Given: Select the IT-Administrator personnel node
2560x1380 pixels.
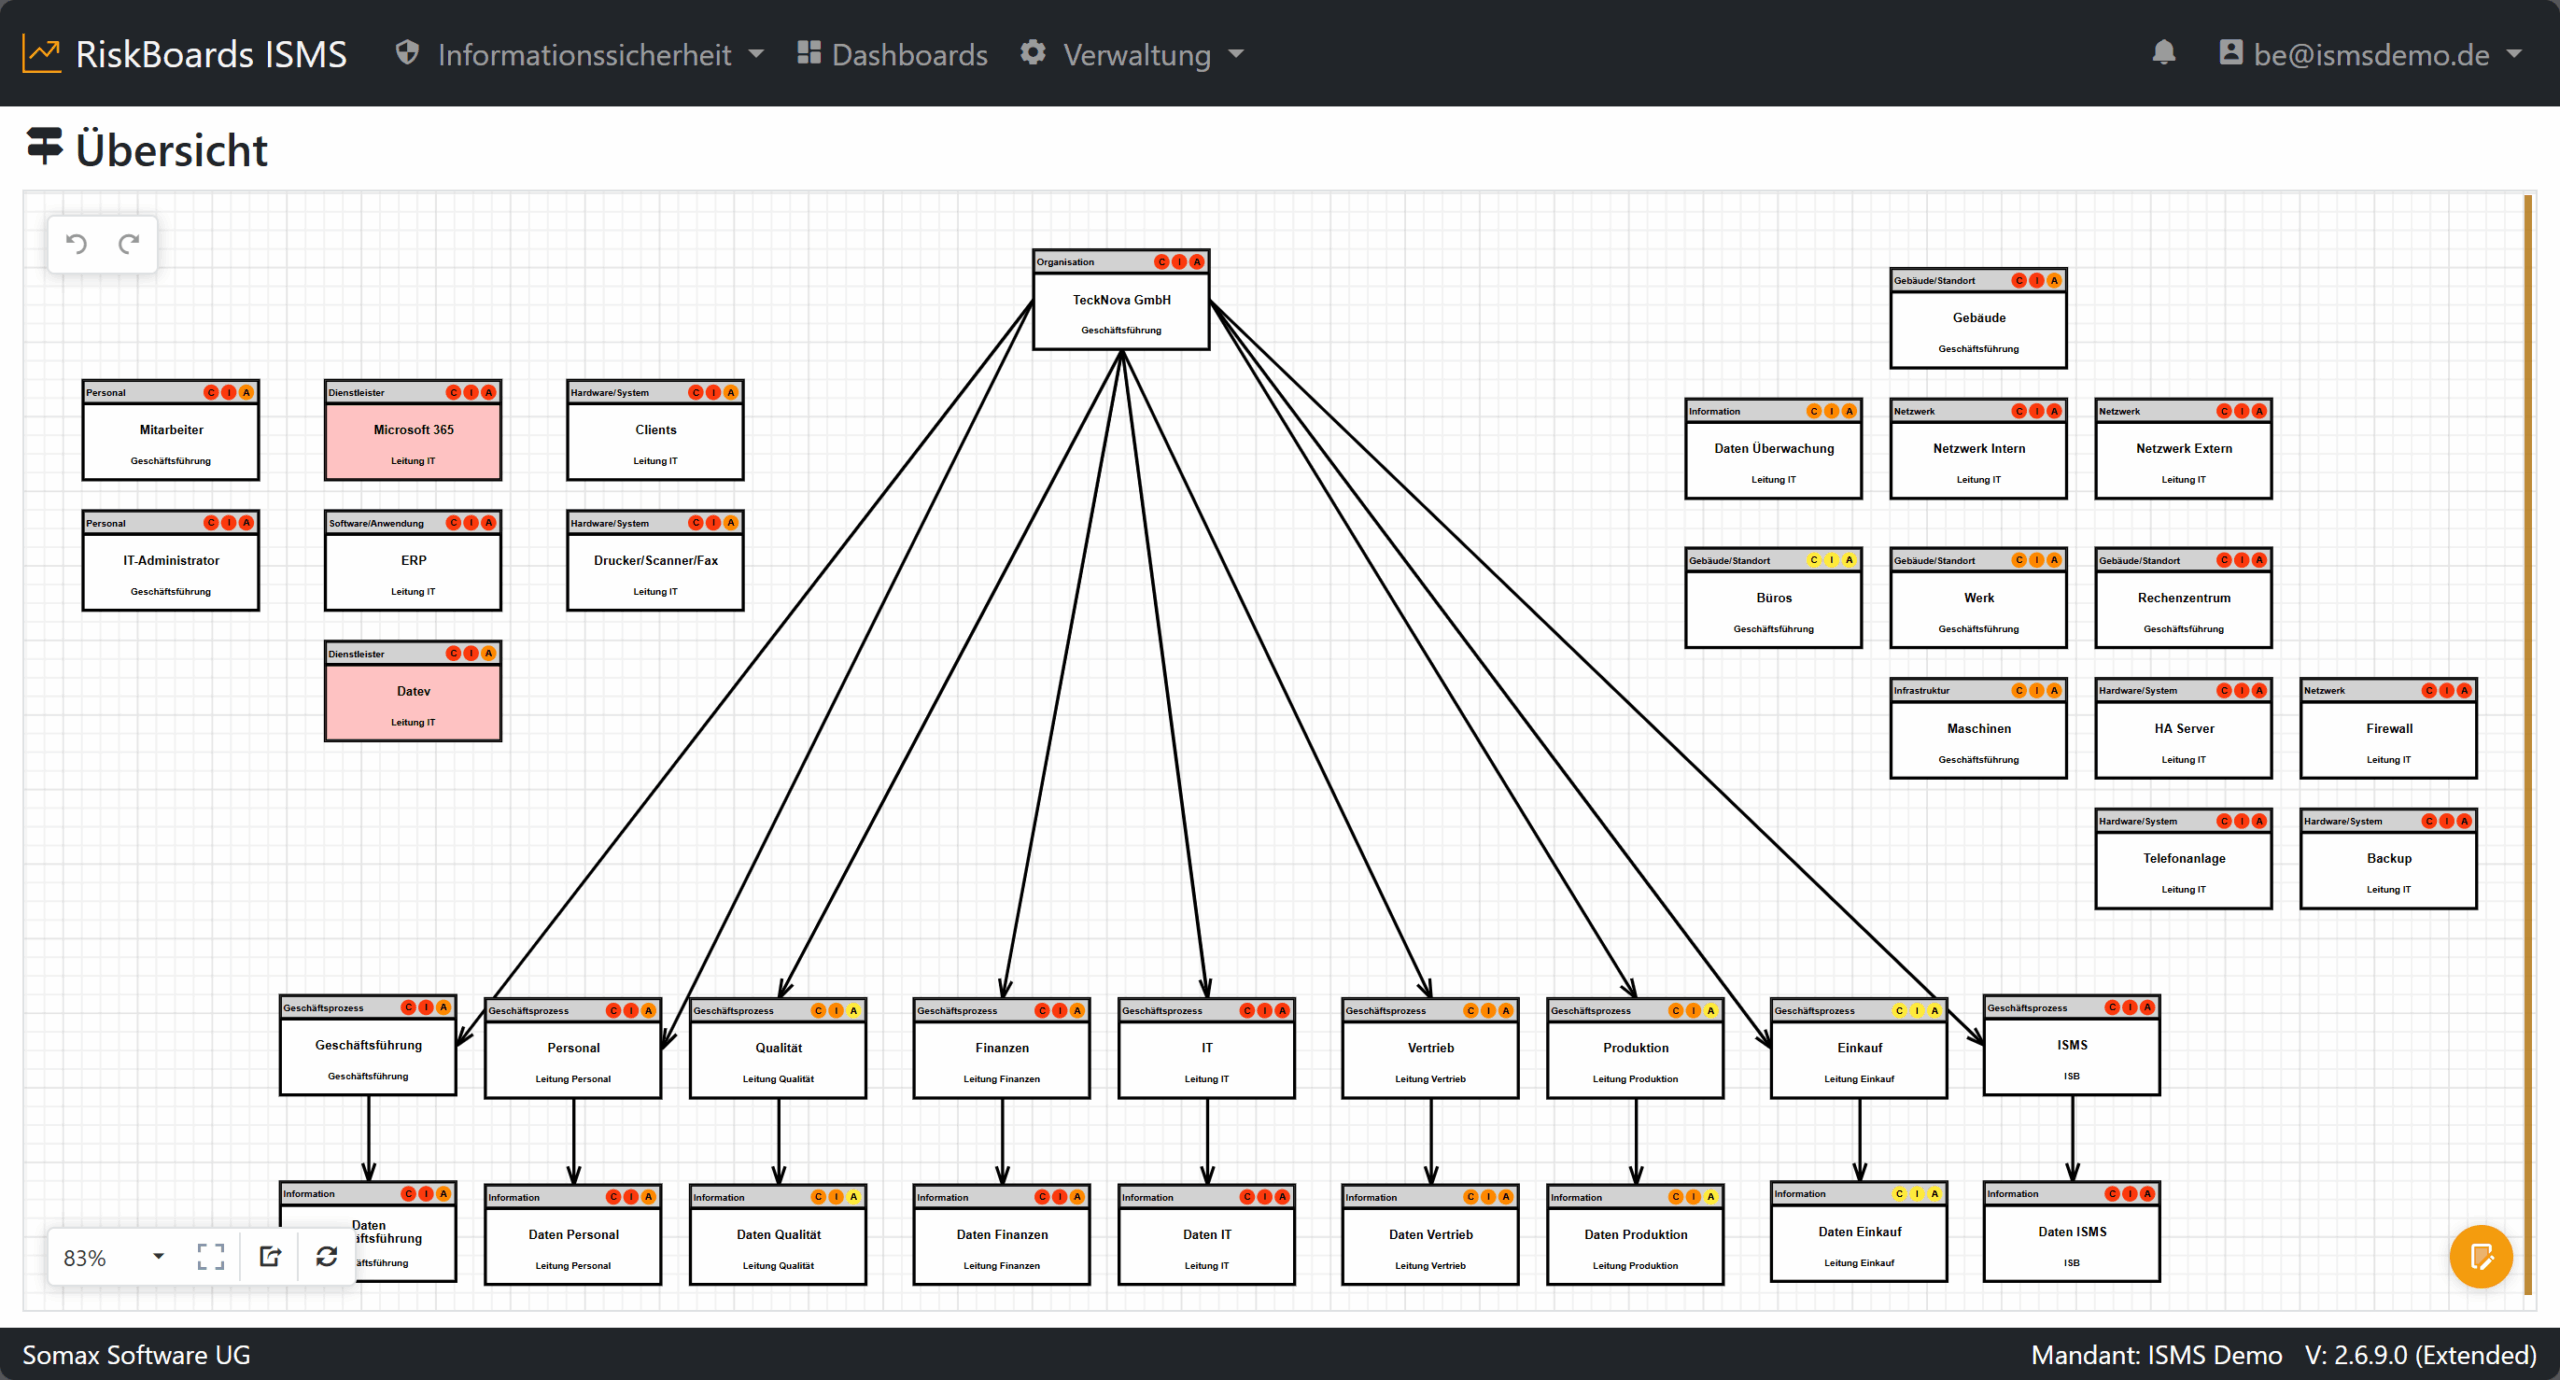Looking at the screenshot, I should [x=171, y=560].
